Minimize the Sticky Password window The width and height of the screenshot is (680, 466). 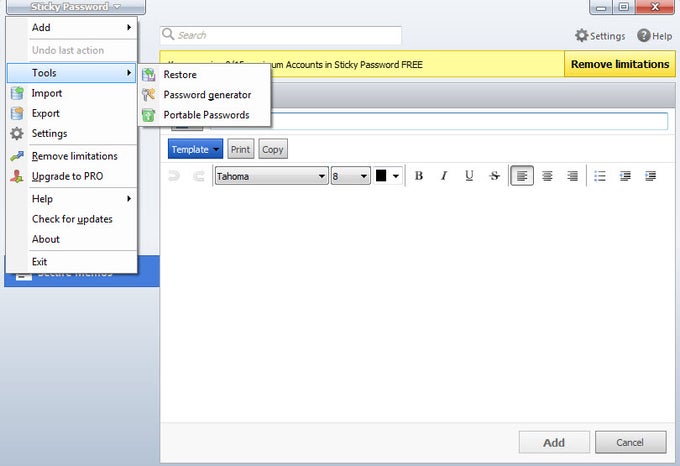601,7
